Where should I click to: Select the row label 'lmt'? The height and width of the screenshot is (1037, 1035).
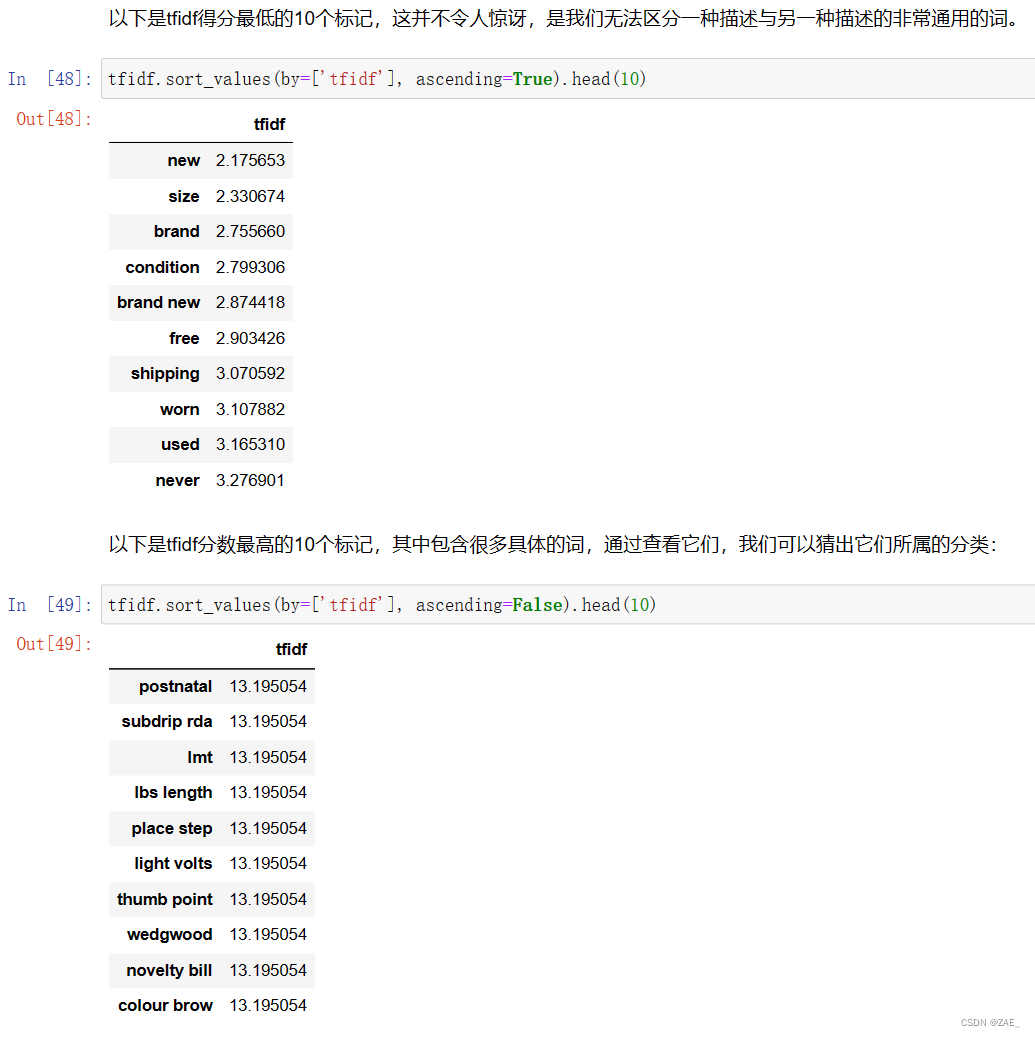click(x=200, y=757)
